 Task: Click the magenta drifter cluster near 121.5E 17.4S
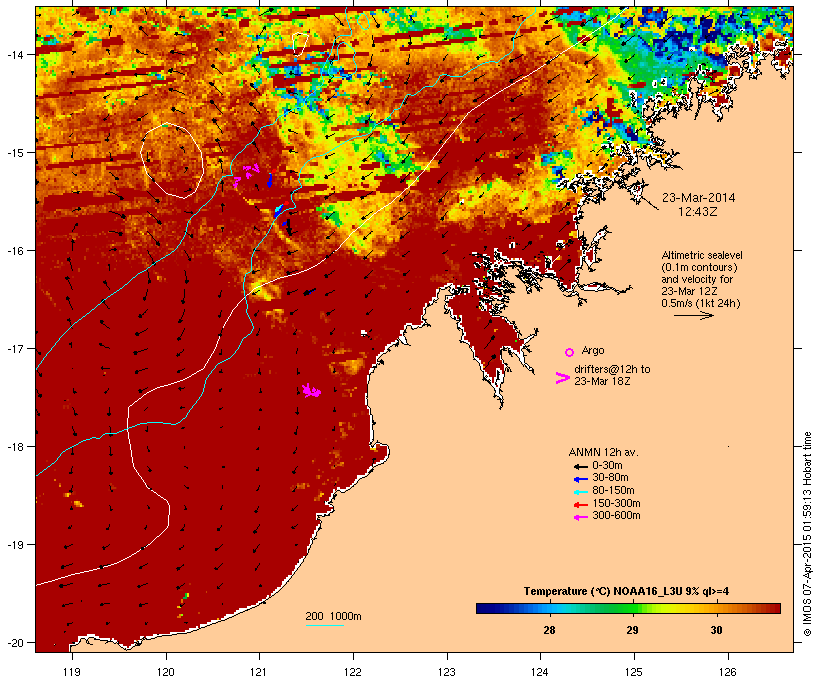click(x=311, y=391)
